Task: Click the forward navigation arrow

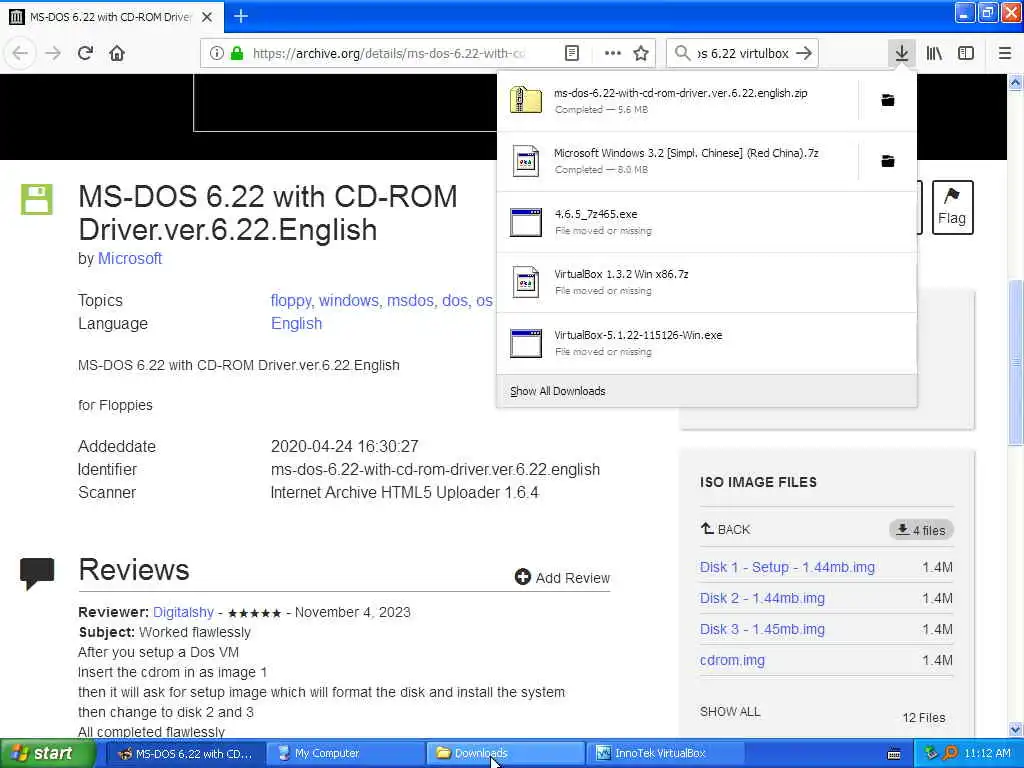Action: [x=53, y=53]
